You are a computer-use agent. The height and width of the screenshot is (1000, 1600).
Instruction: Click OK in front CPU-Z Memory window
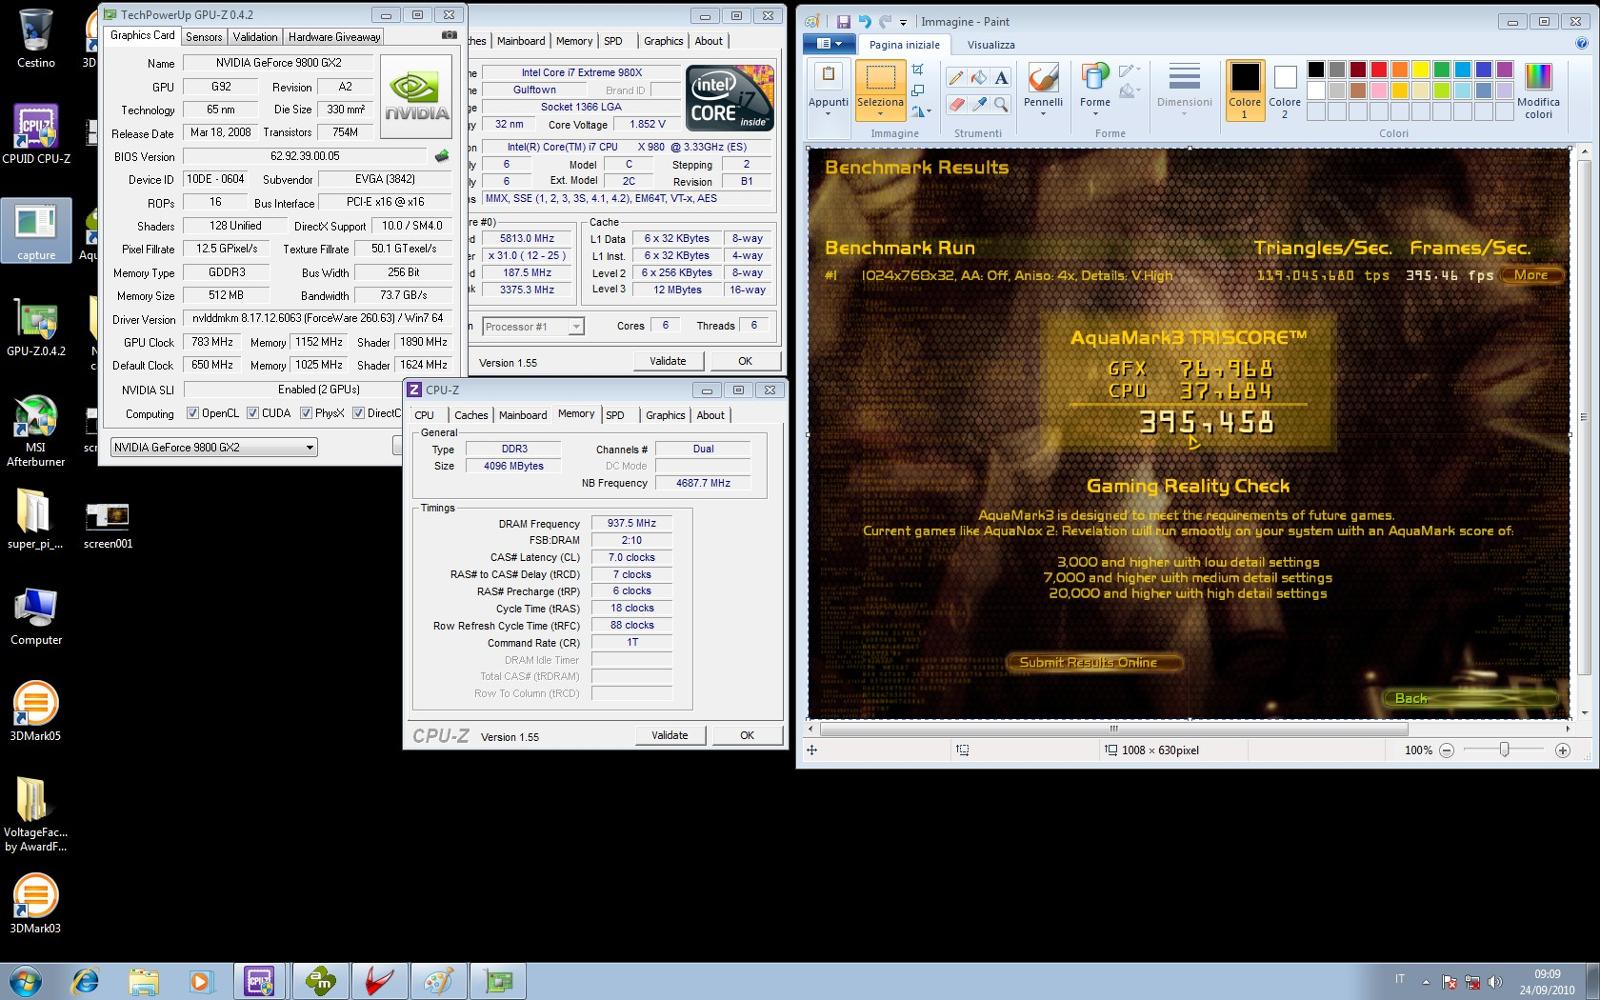[x=747, y=735]
